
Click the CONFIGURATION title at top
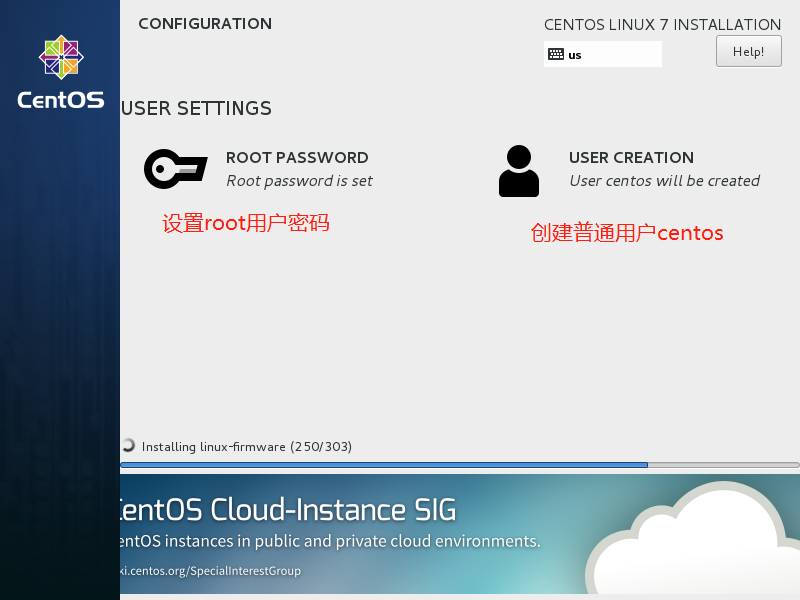point(205,24)
